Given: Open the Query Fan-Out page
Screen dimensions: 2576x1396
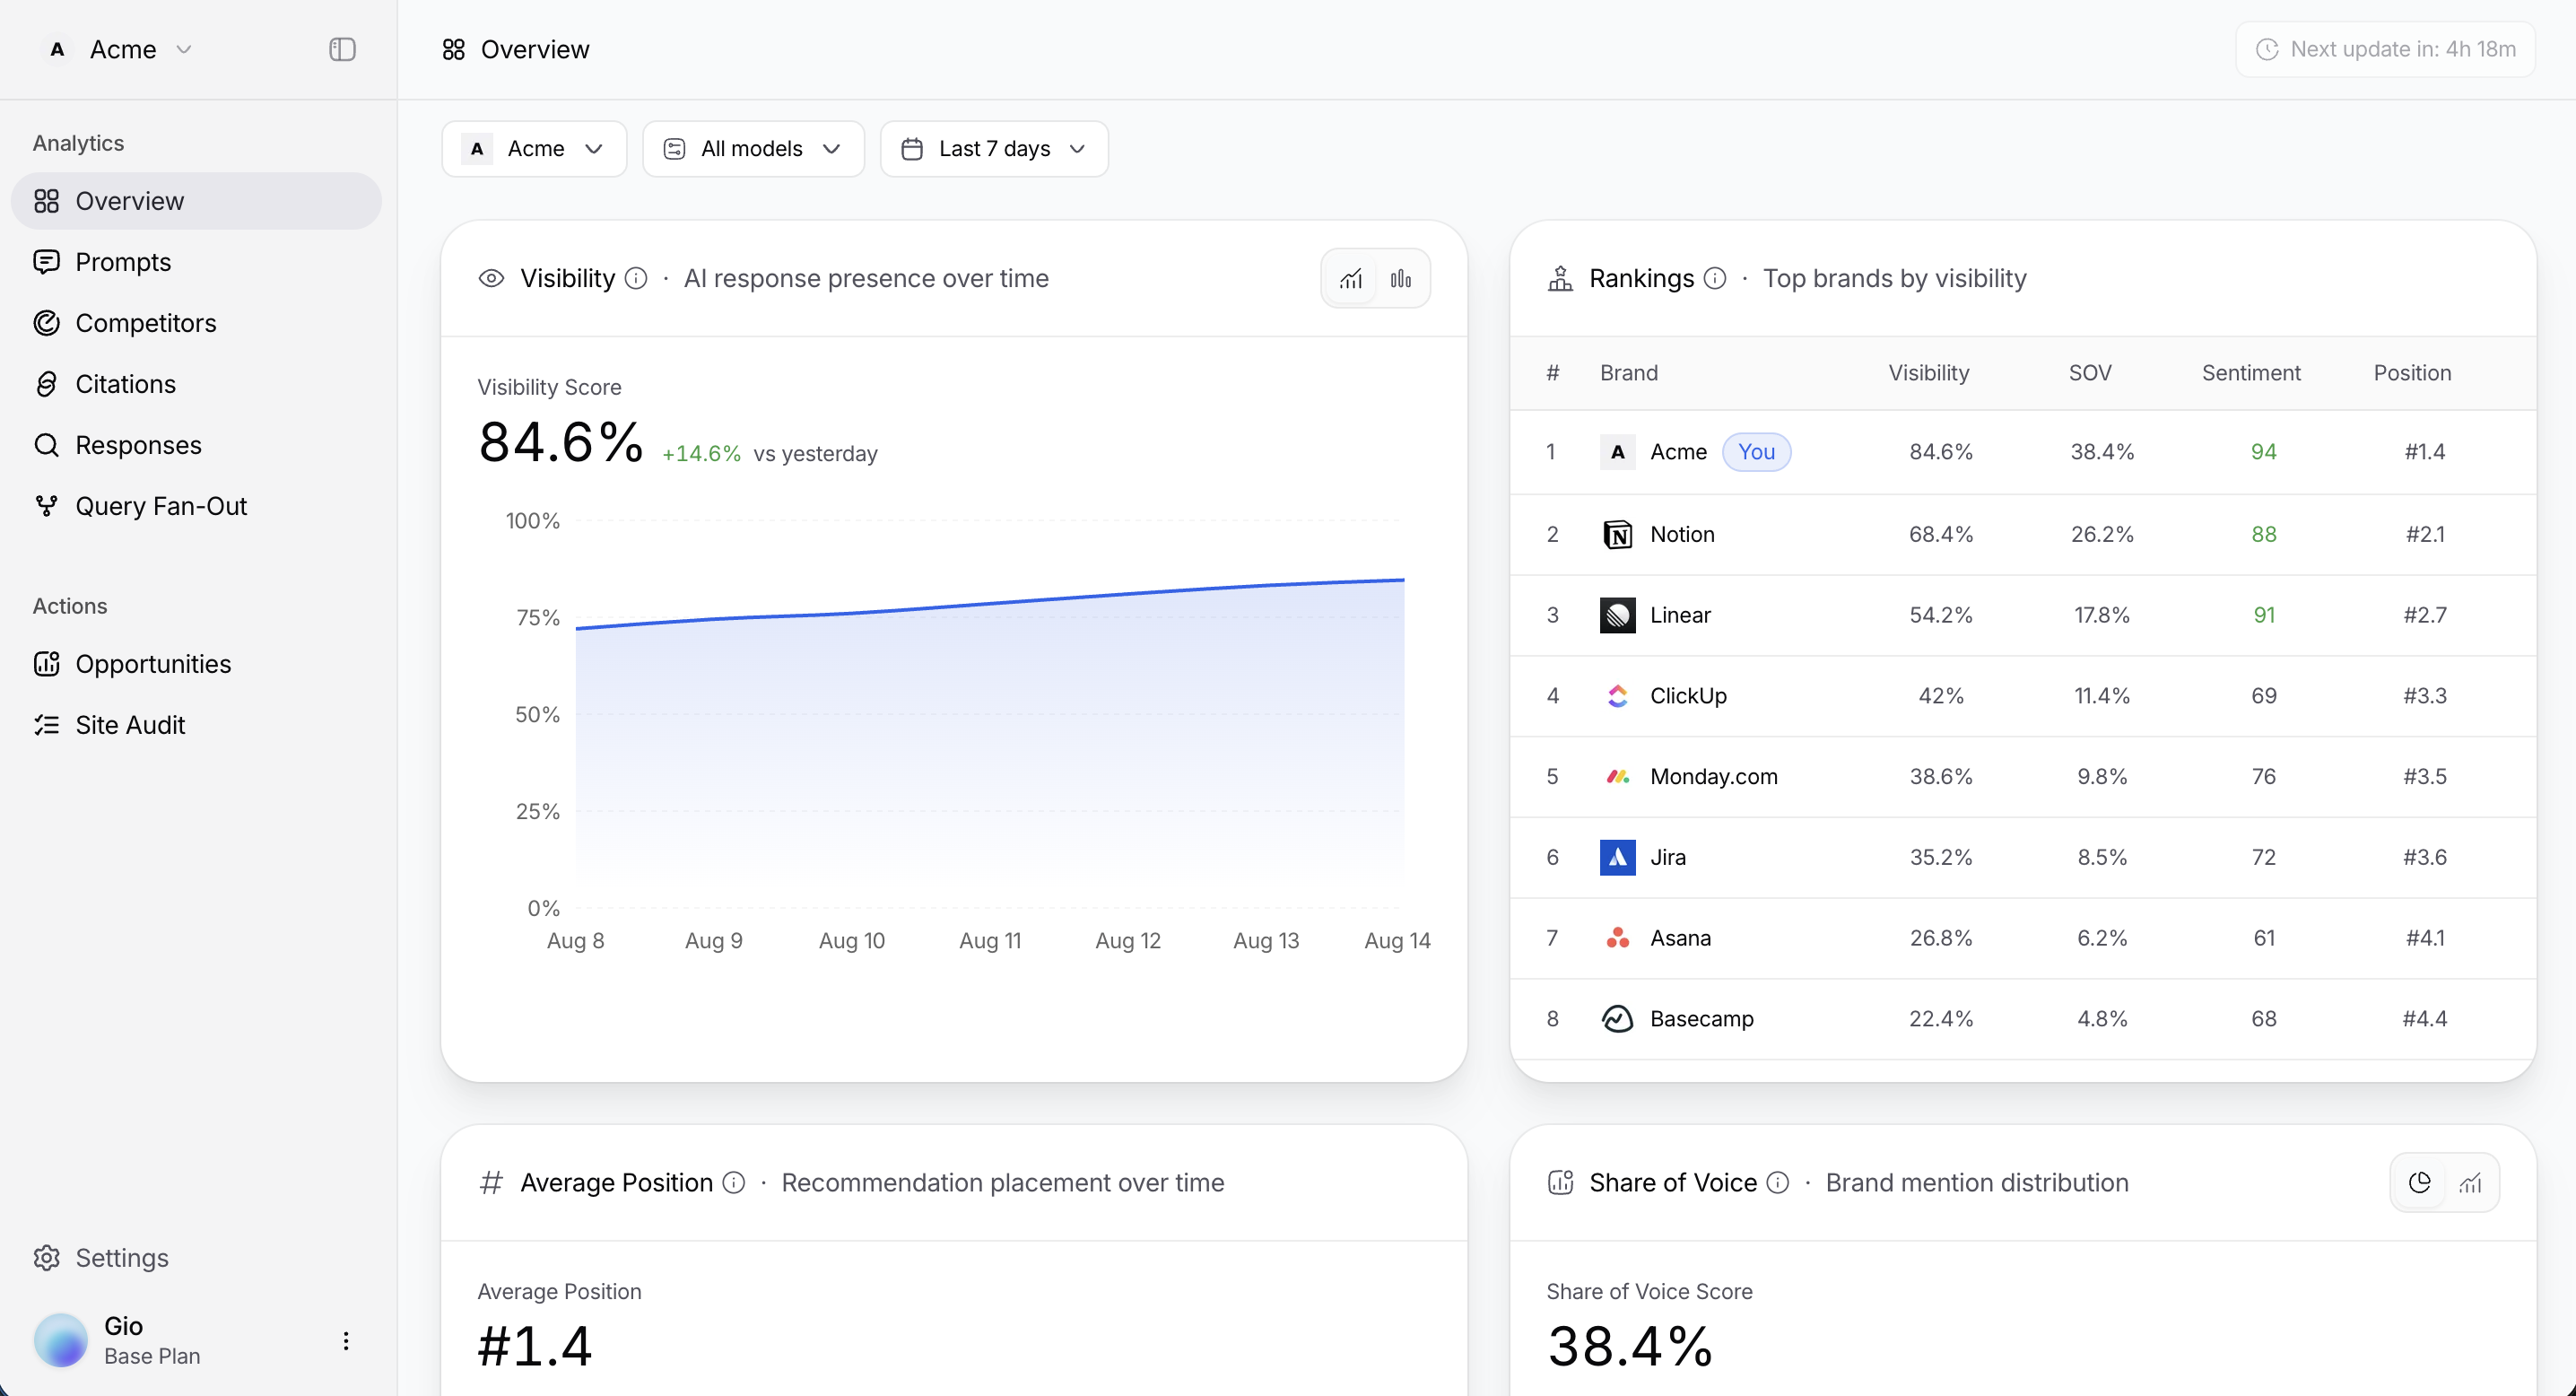Looking at the screenshot, I should point(196,506).
